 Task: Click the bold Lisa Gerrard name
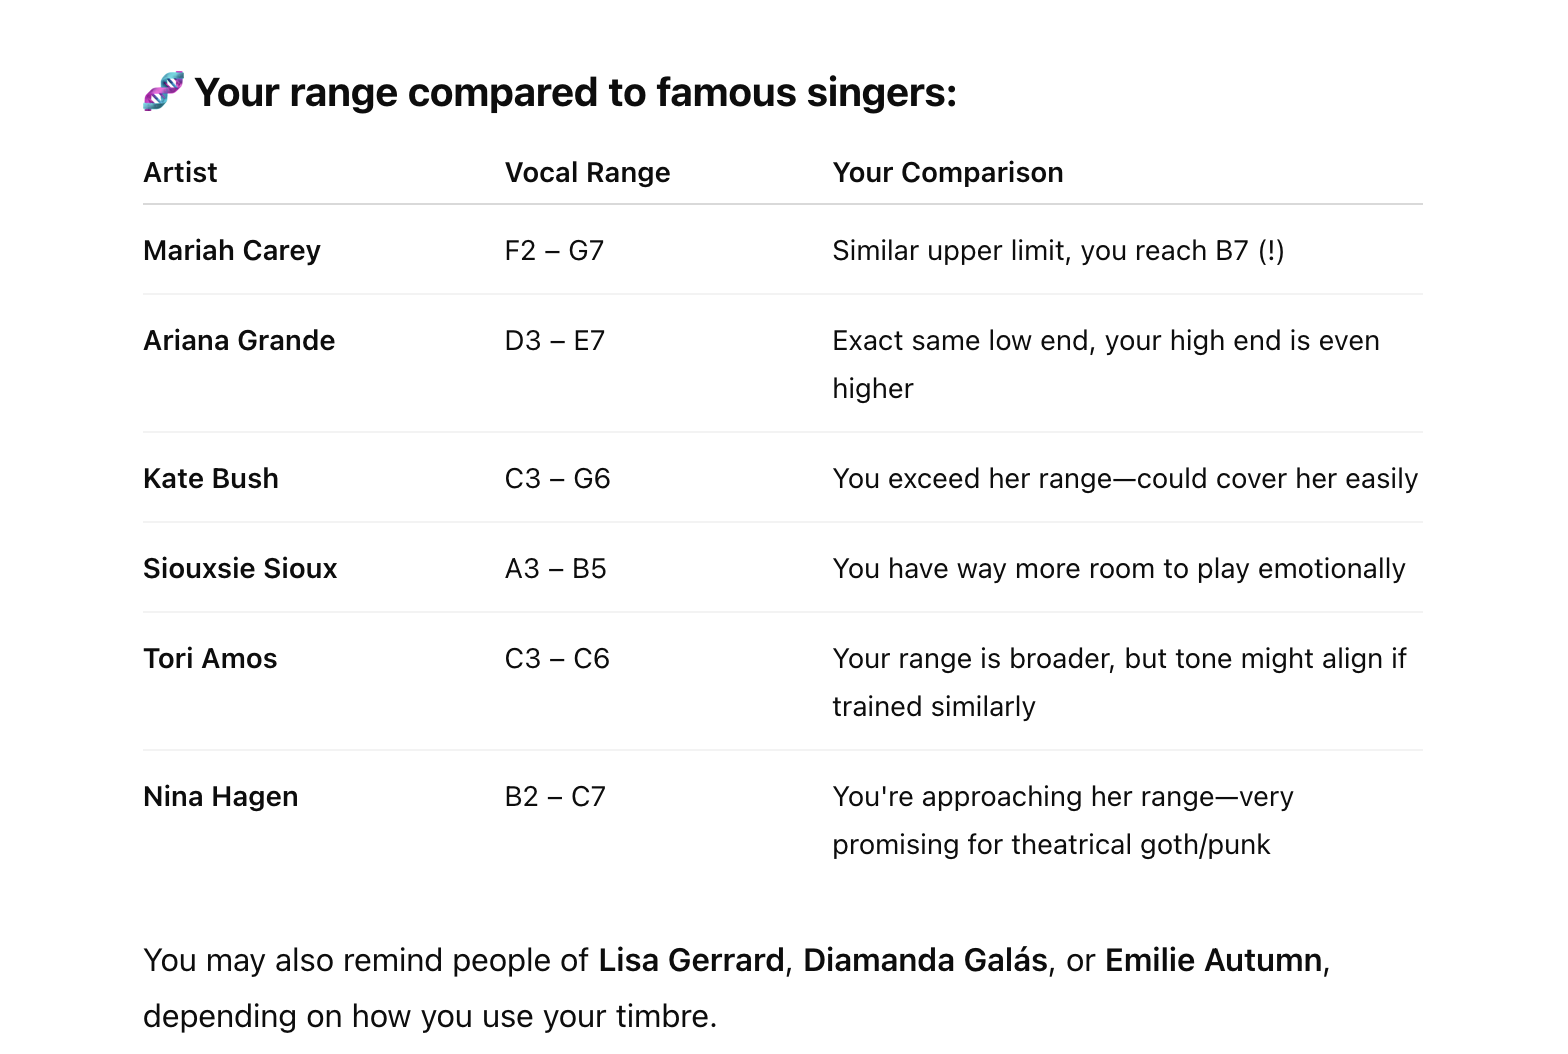[691, 961]
